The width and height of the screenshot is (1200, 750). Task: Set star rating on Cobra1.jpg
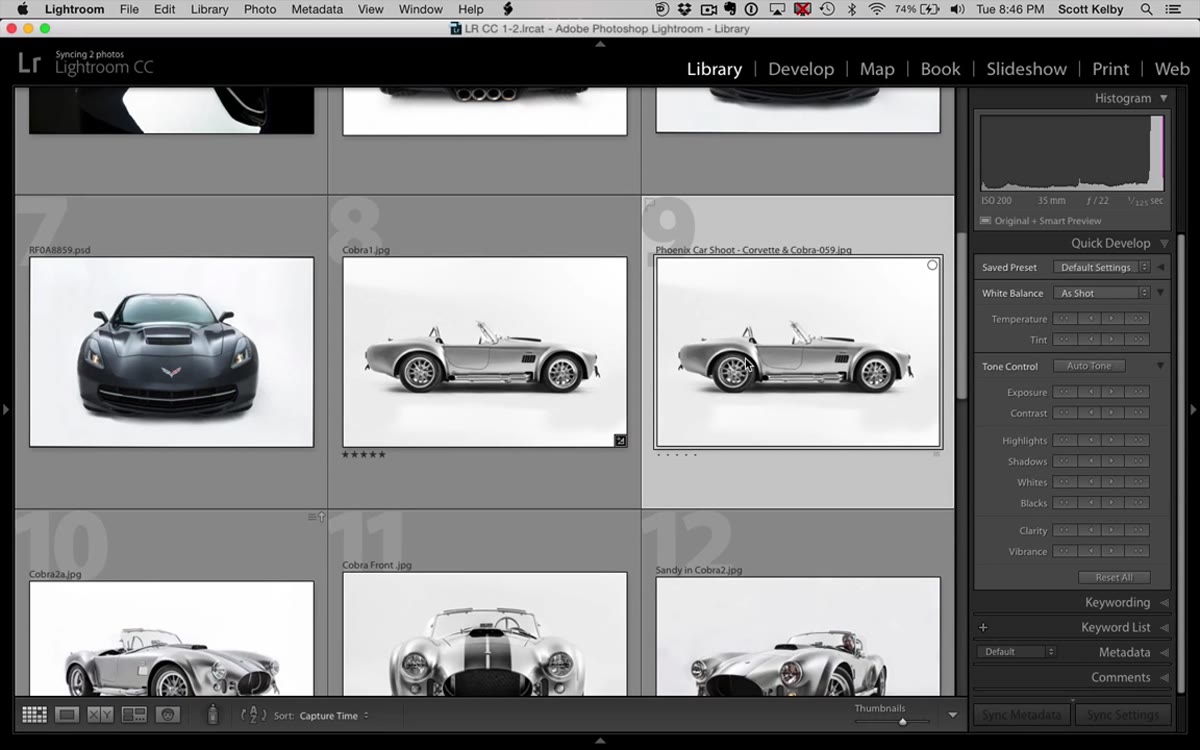(x=363, y=455)
